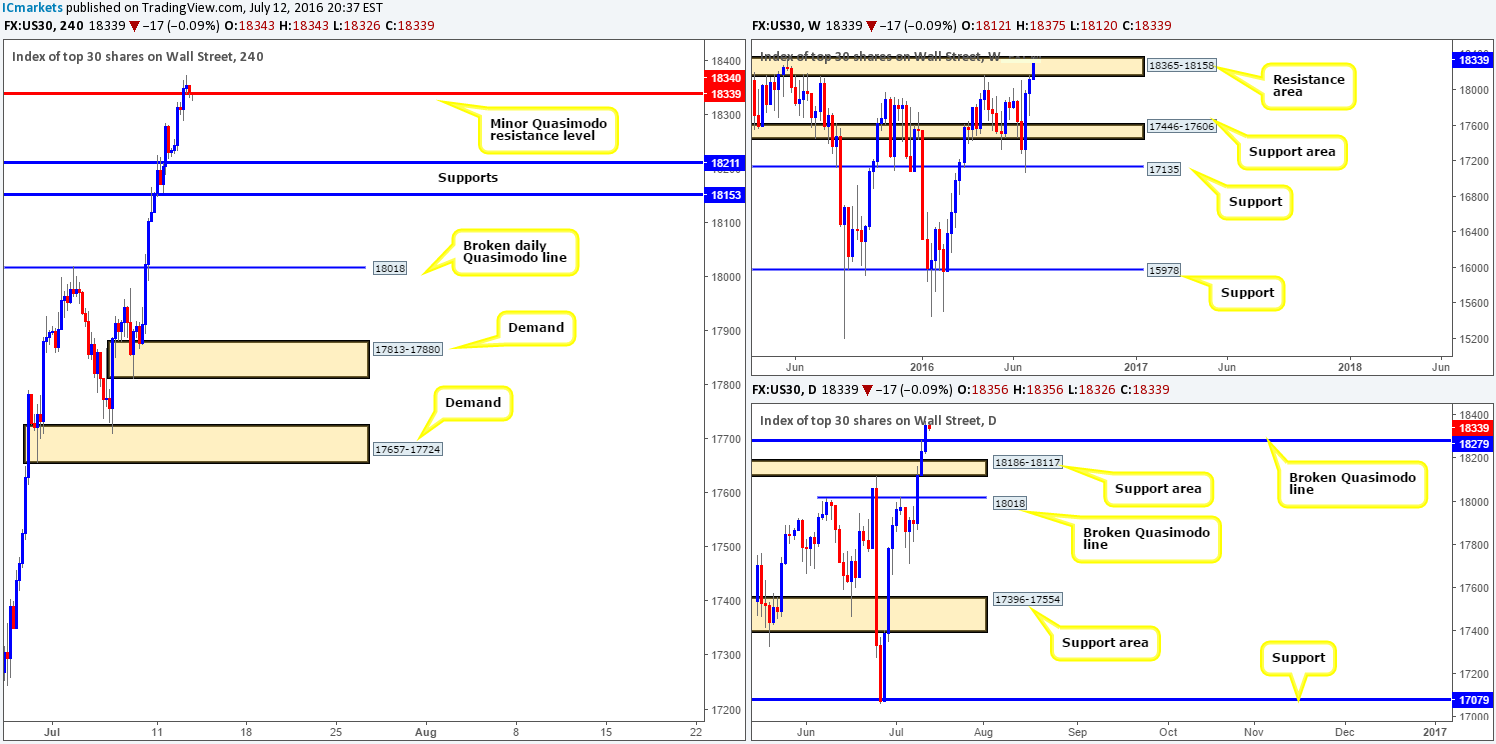
Task: Click the red 18340 price axis tag
Action: tap(724, 78)
